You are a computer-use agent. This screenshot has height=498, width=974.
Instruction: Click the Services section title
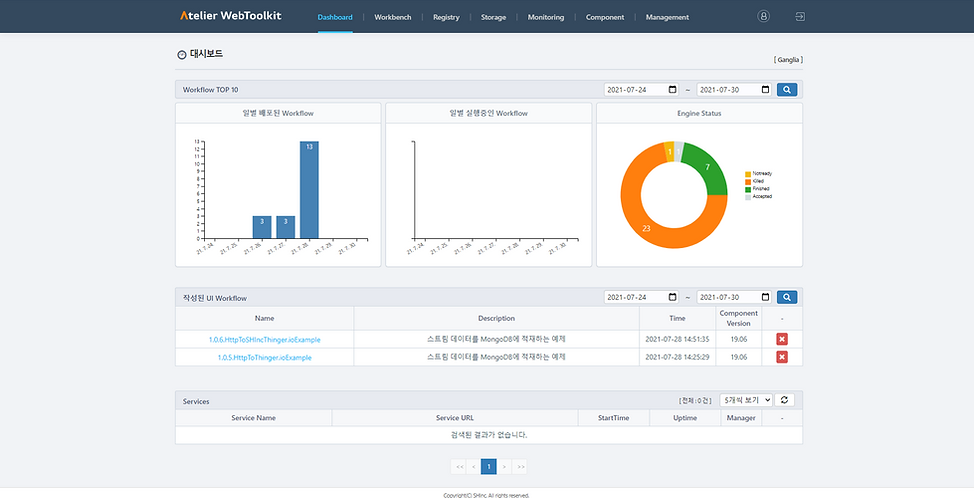coord(196,401)
